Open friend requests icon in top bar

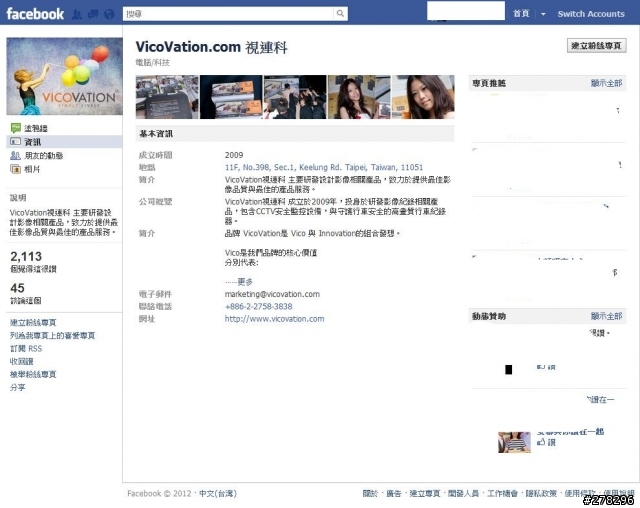(77, 14)
